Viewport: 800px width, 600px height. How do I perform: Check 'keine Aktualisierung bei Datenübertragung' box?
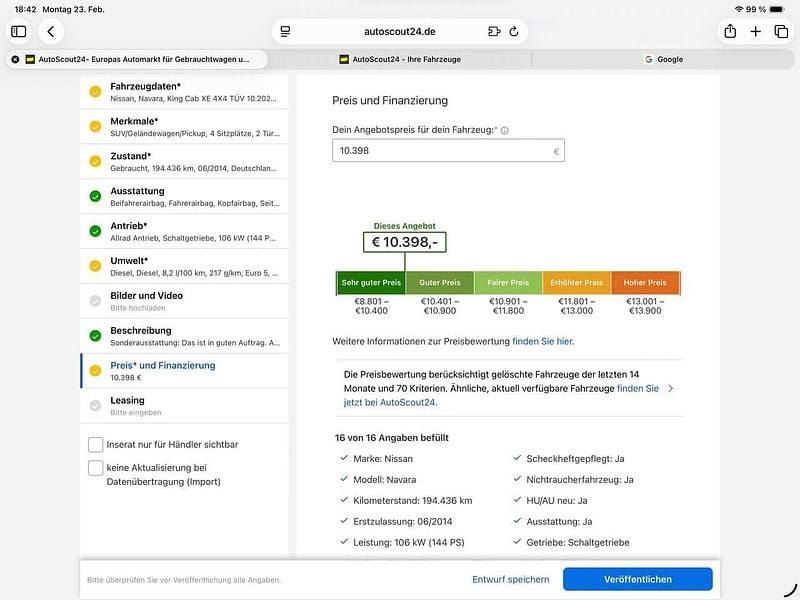coord(96,467)
